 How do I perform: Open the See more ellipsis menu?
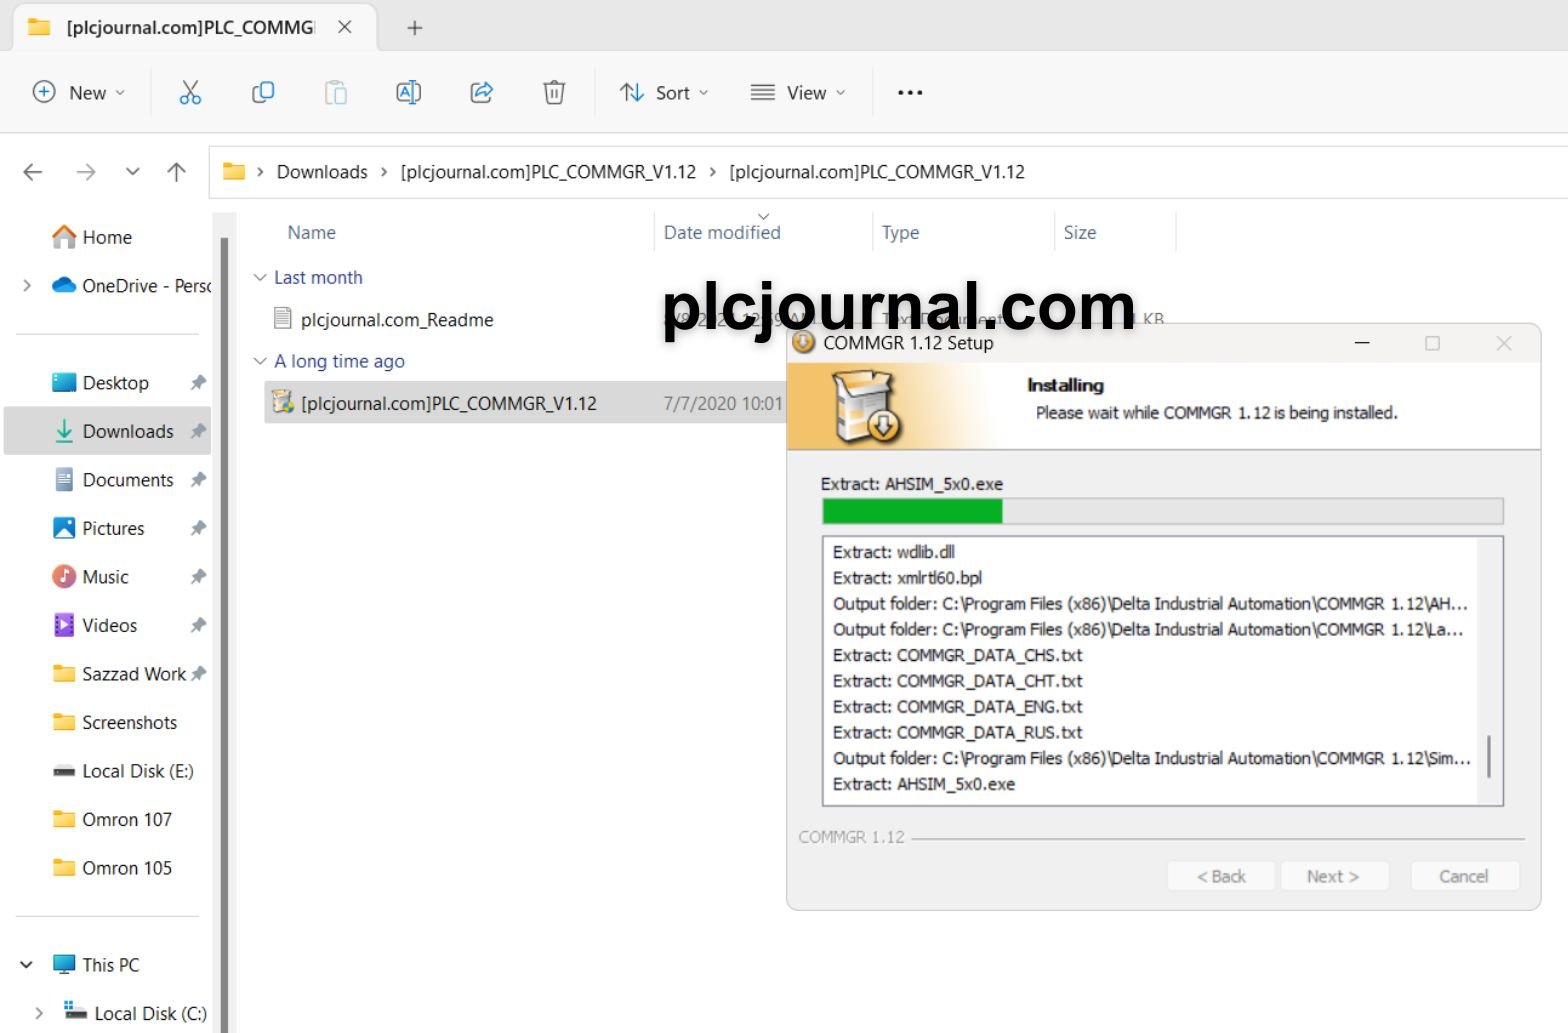click(x=910, y=93)
